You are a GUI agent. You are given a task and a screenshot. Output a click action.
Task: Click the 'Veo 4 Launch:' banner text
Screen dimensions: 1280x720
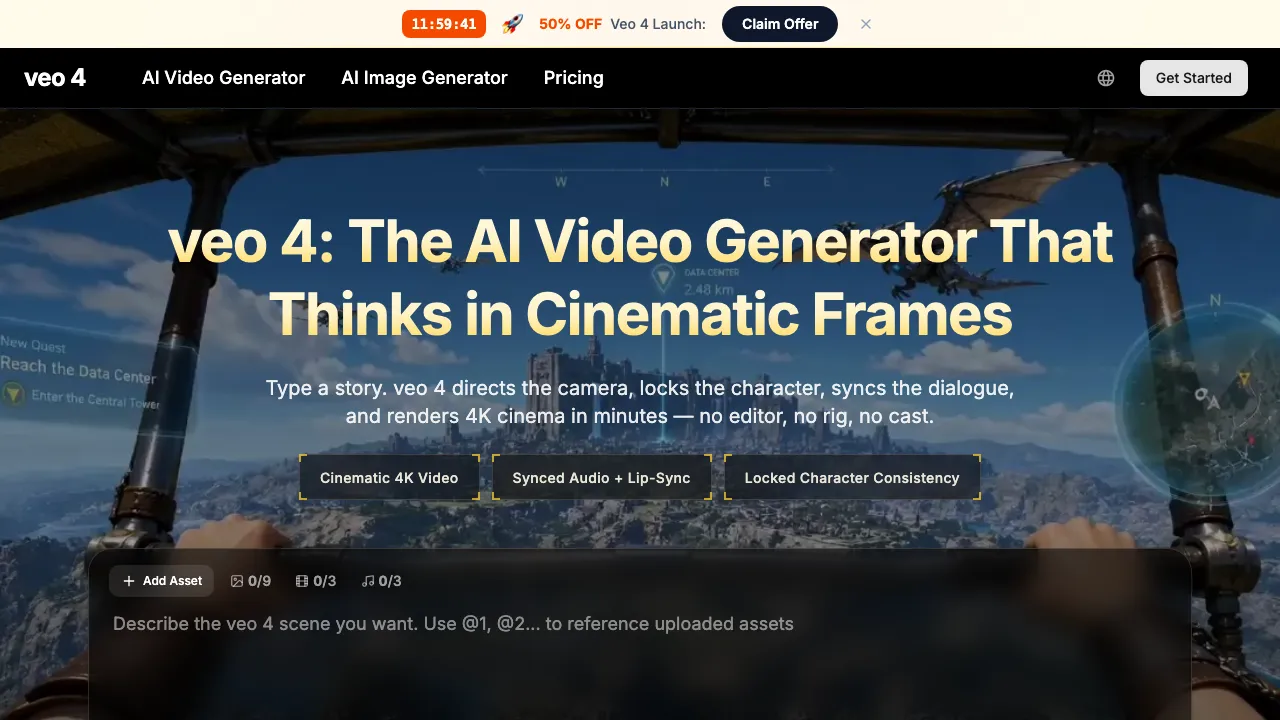click(658, 24)
